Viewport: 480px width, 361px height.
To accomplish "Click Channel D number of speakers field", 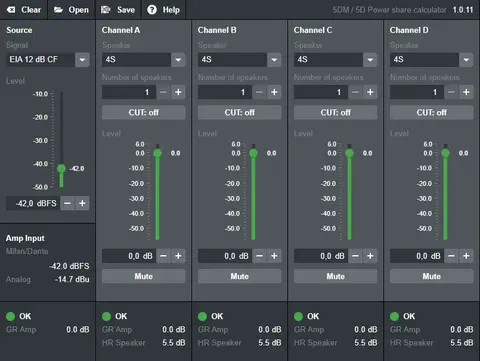I will pyautogui.click(x=417, y=92).
